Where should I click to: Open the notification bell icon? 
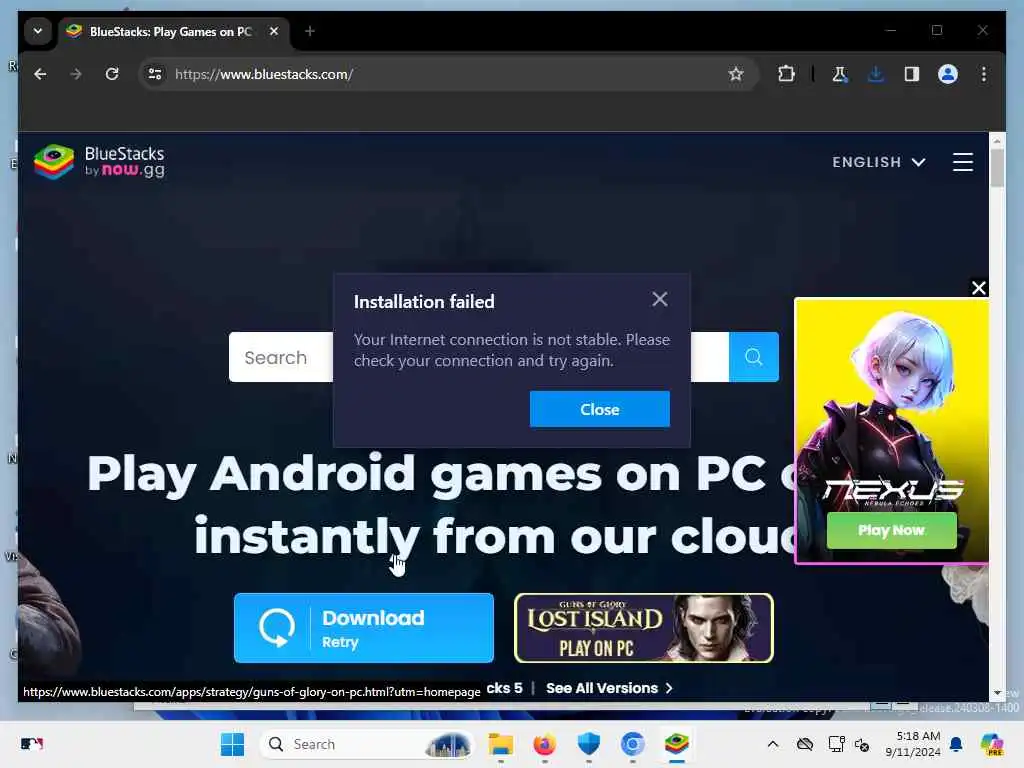point(956,744)
